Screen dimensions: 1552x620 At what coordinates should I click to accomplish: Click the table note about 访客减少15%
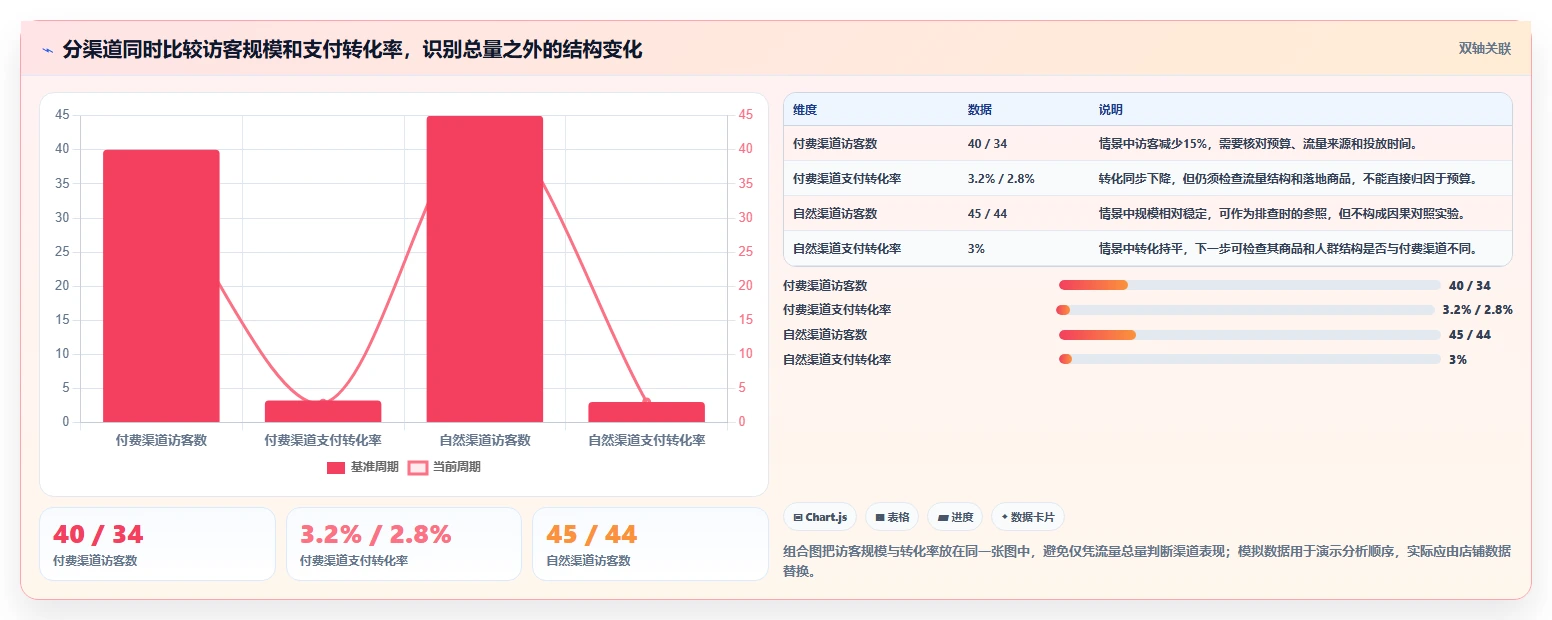[x=1258, y=143]
